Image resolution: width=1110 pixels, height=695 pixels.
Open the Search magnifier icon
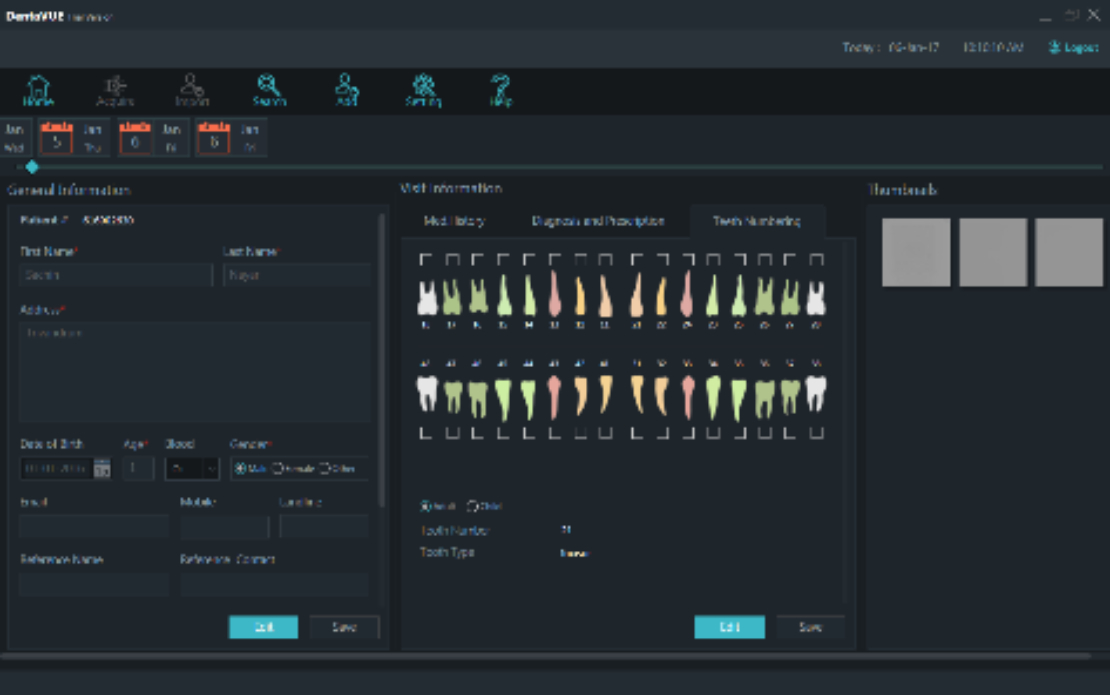[x=269, y=91]
